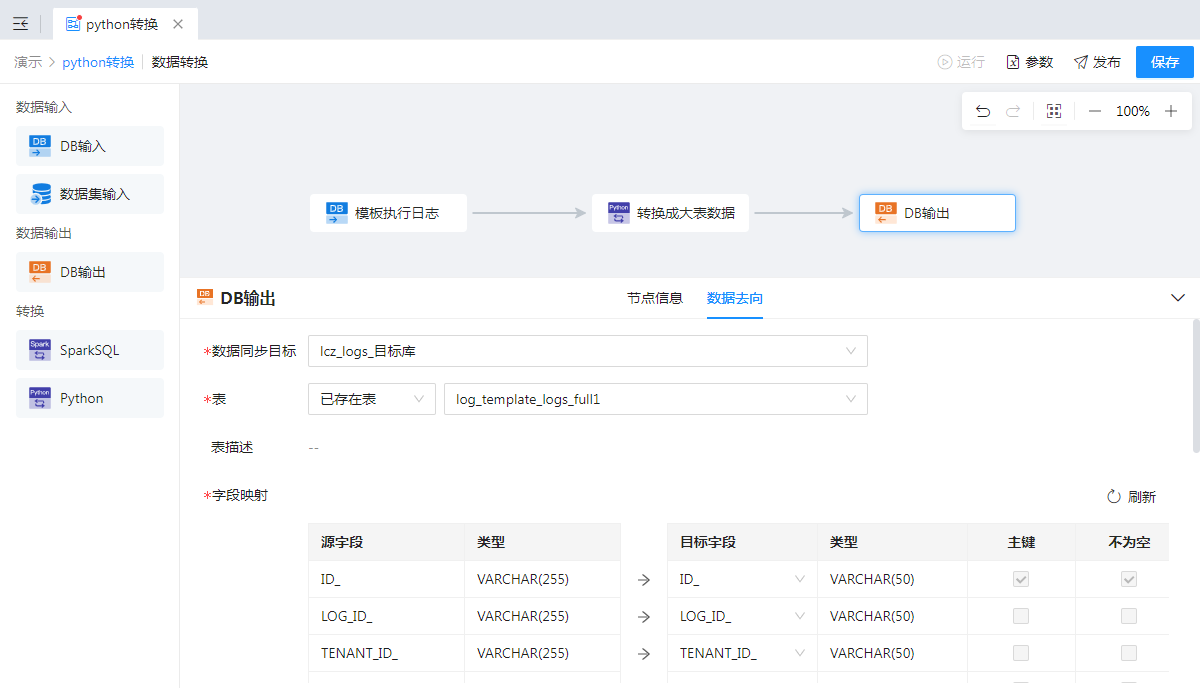Image resolution: width=1200 pixels, height=688 pixels.
Task: Collapse the left sidebar menu icon
Action: (x=20, y=23)
